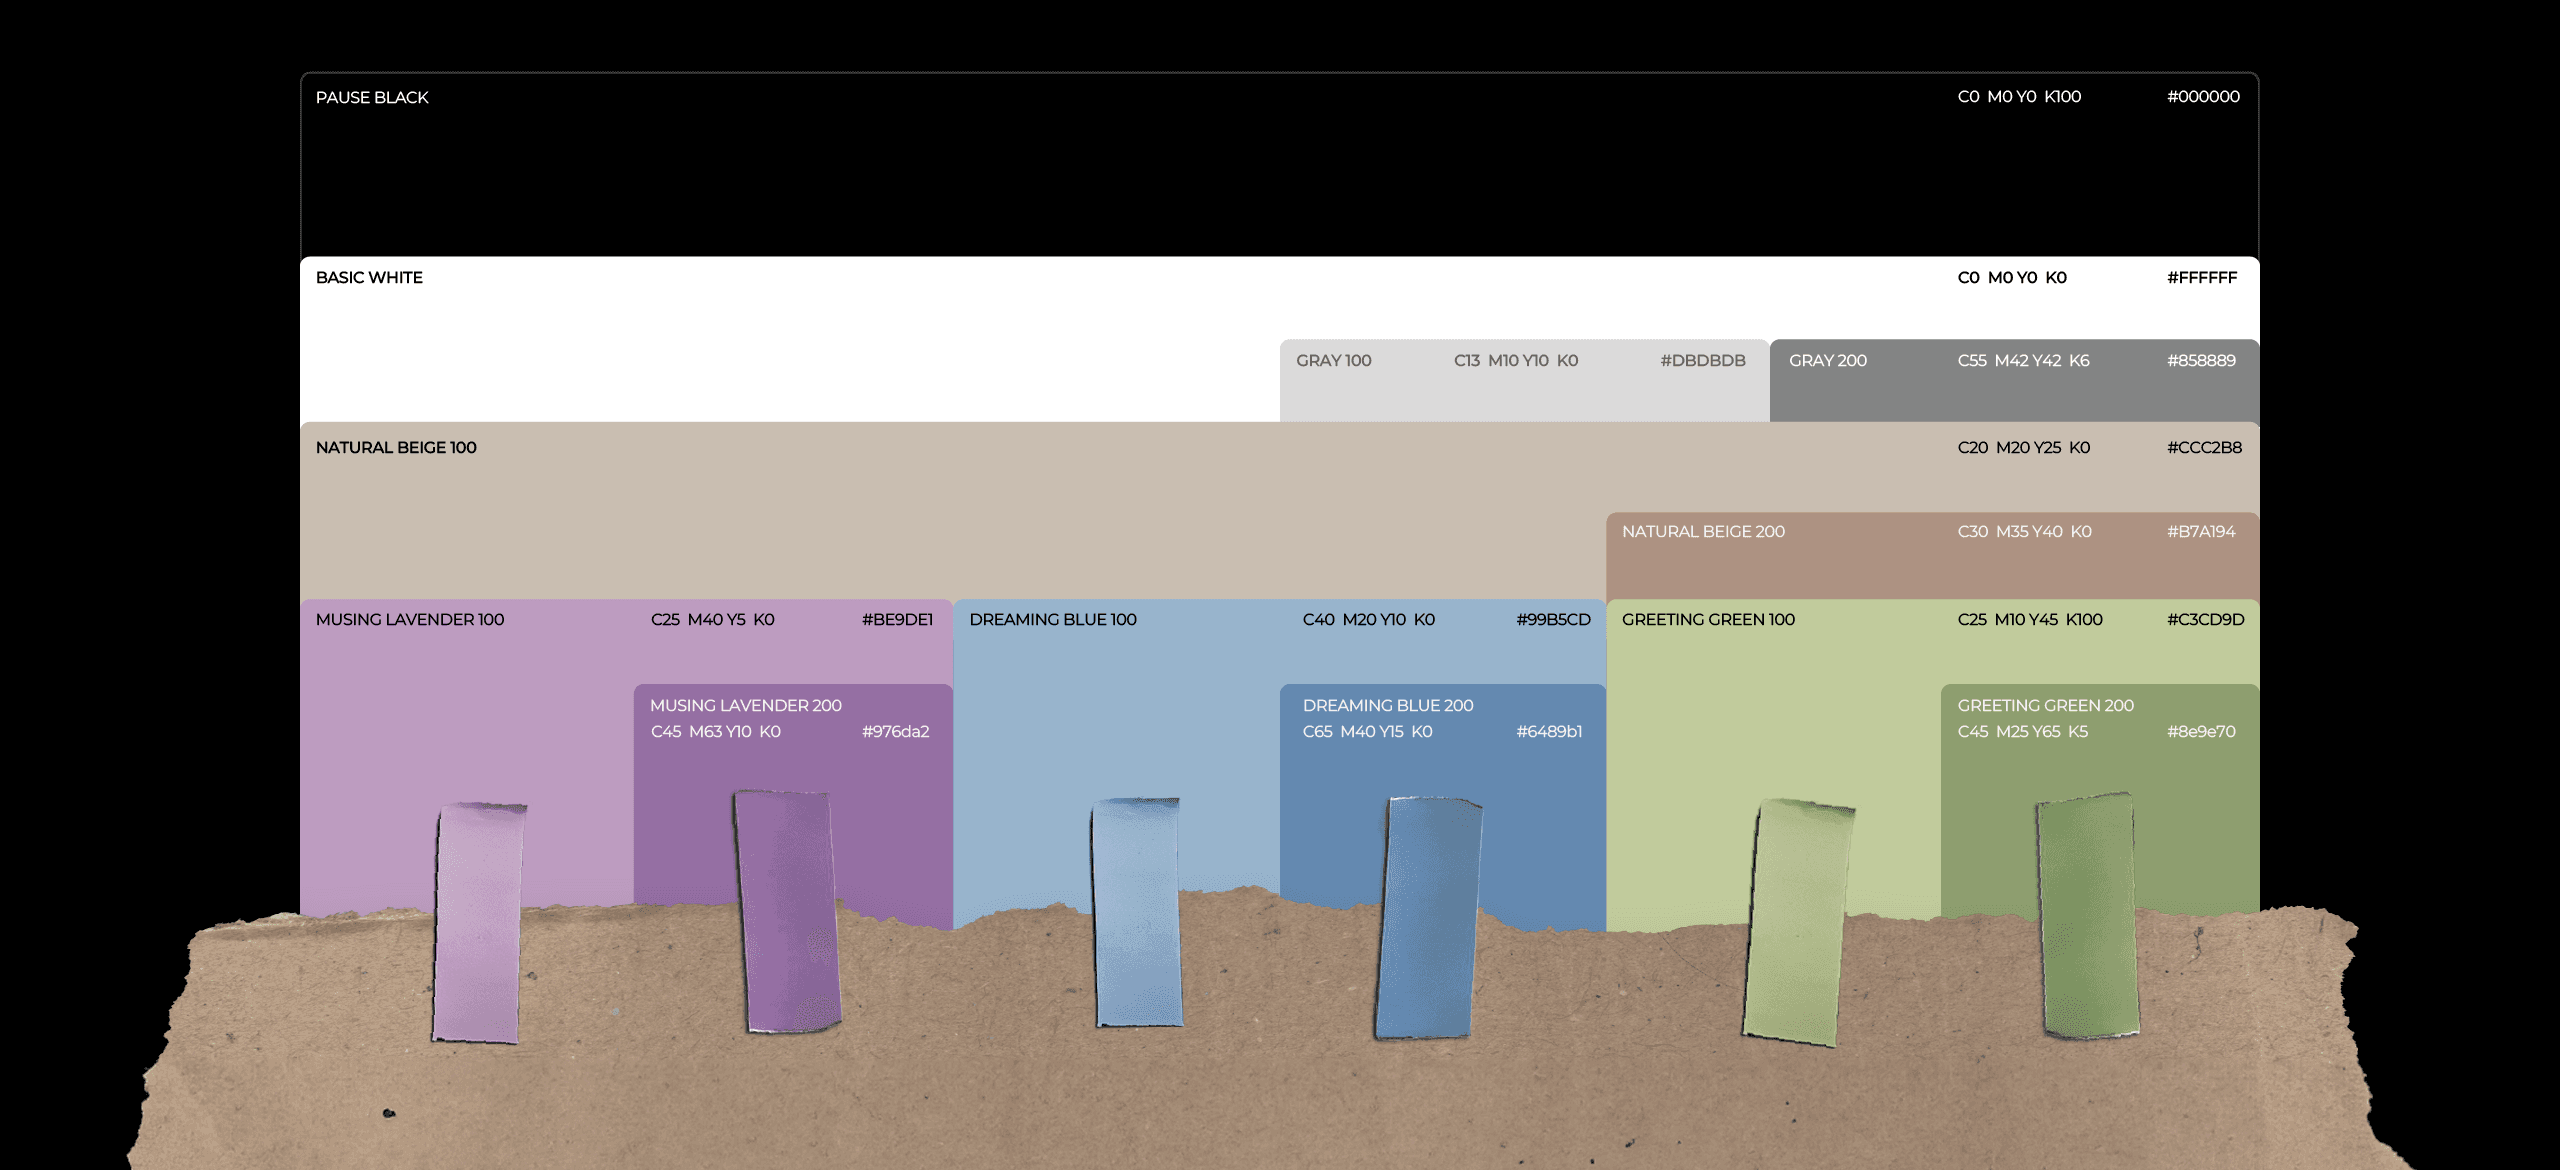
Task: Click the Pause Black swatch label
Action: [x=372, y=97]
